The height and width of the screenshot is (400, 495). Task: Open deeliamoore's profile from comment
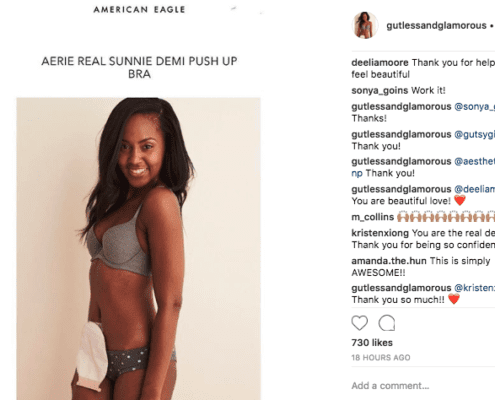380,63
